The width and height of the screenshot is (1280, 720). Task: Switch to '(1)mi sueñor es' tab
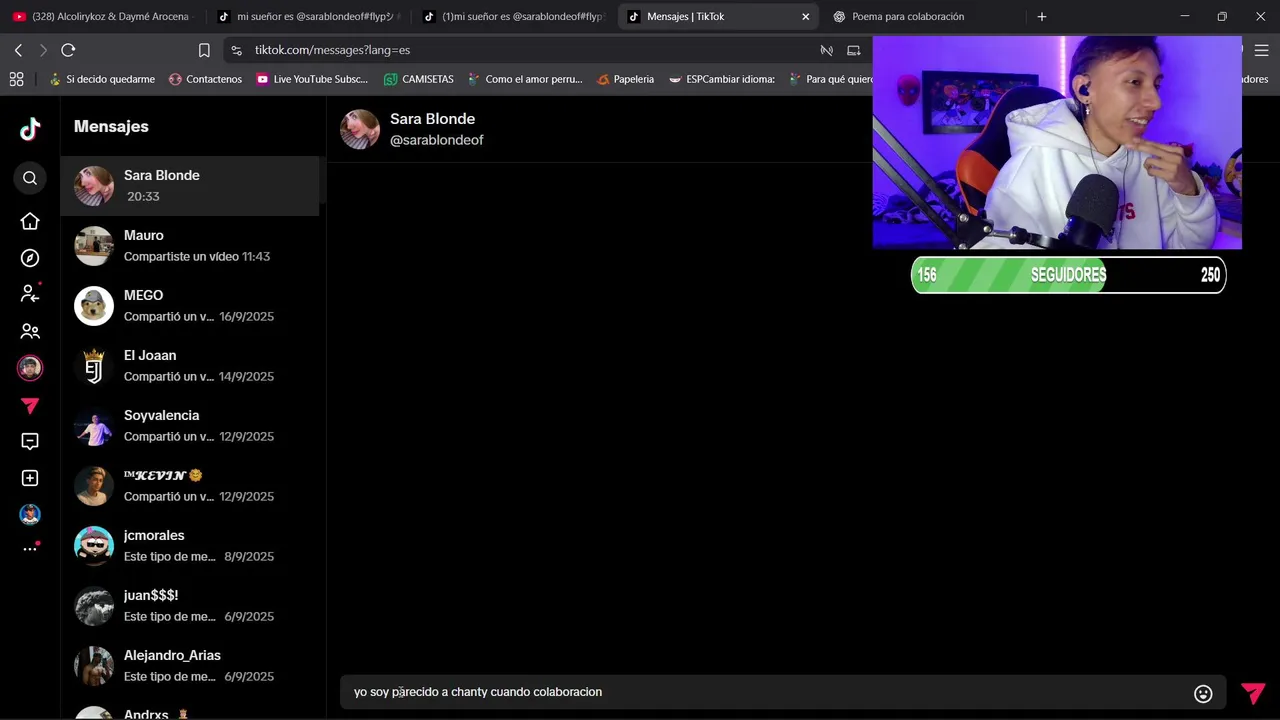(x=513, y=16)
